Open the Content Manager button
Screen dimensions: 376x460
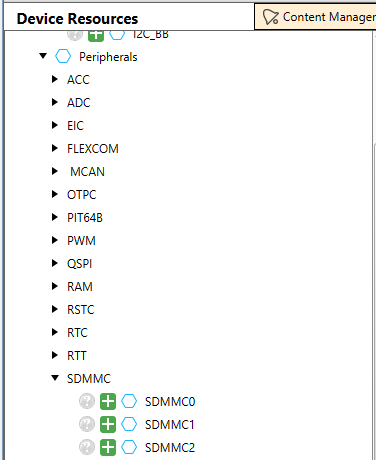[x=315, y=17]
